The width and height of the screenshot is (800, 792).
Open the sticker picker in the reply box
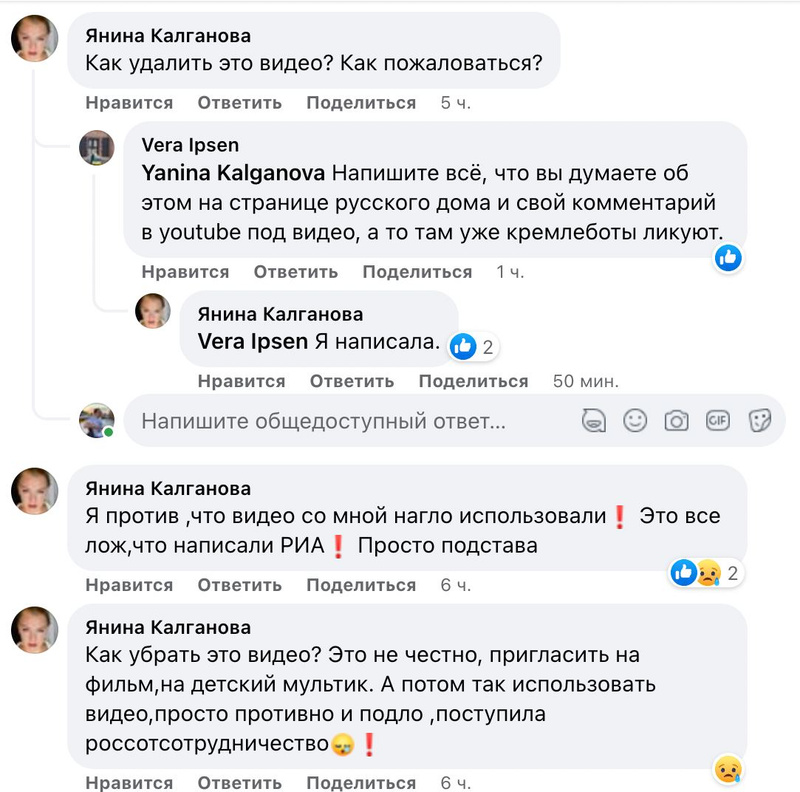pos(760,421)
